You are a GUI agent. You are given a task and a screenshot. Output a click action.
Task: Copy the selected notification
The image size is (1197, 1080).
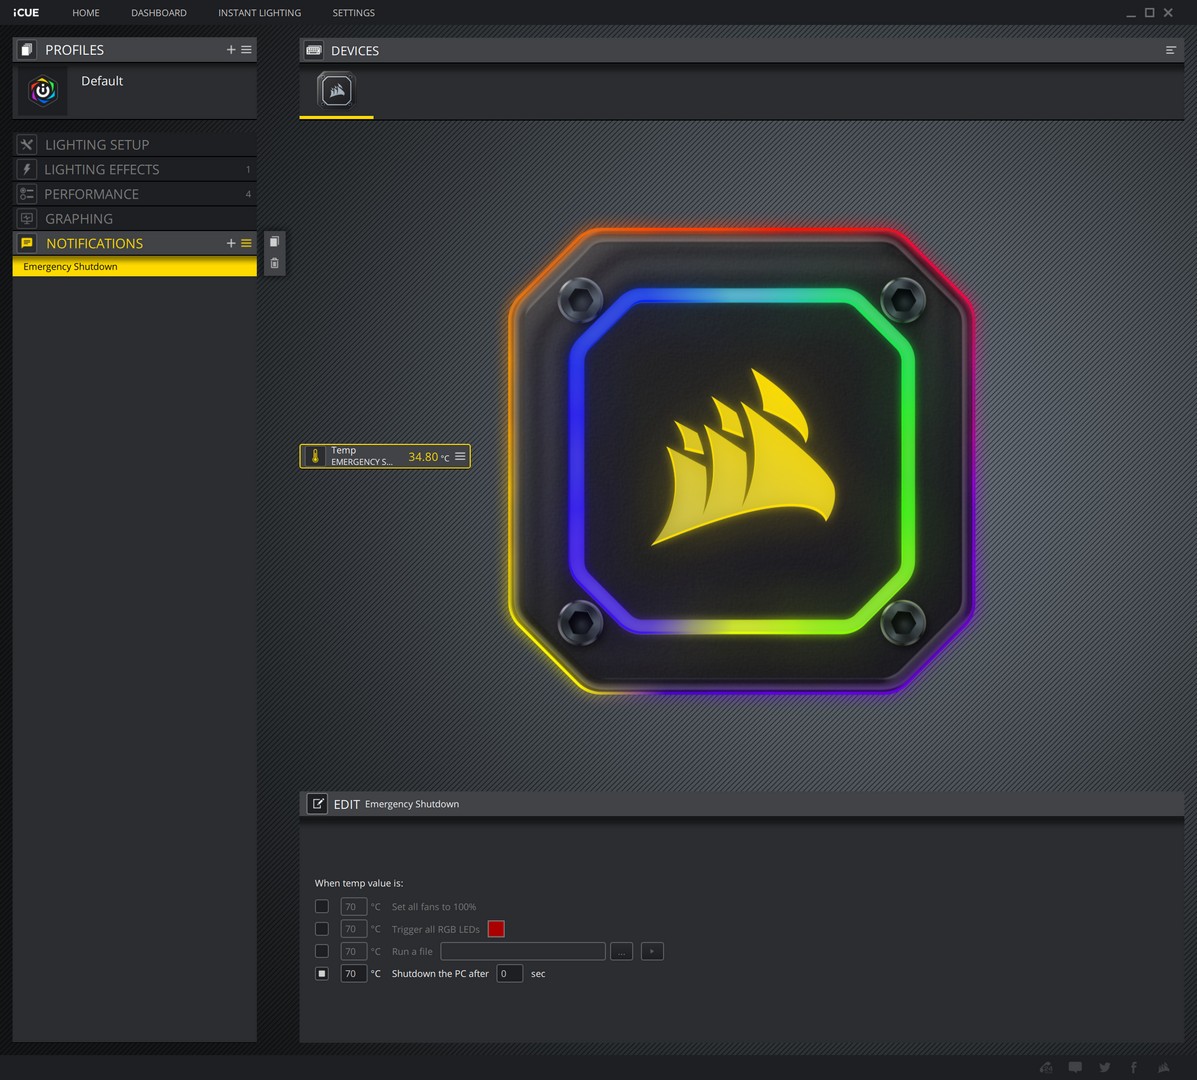(x=275, y=242)
